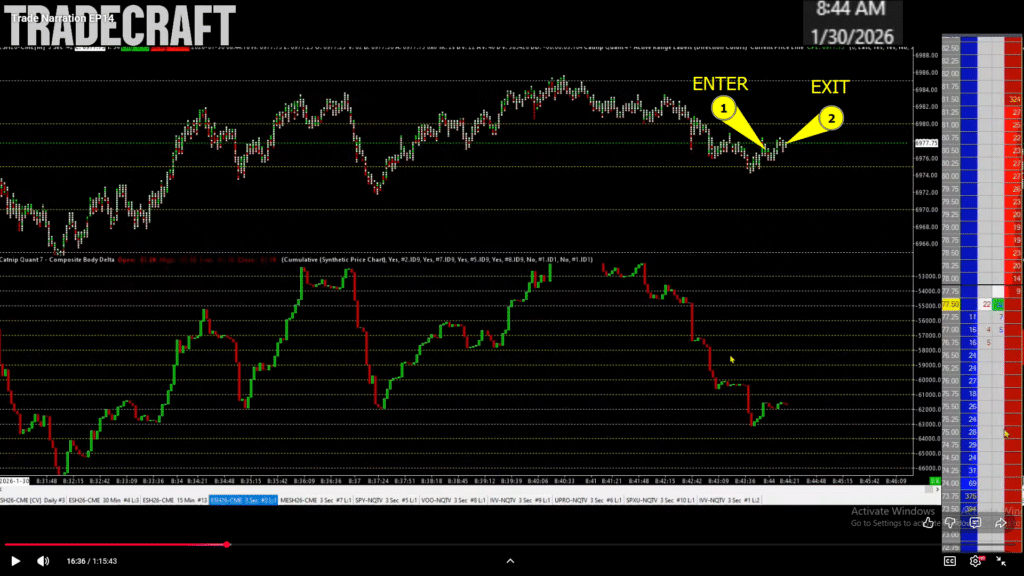The image size is (1024, 576).
Task: Exit fullscreen mode icon
Action: point(1004,561)
